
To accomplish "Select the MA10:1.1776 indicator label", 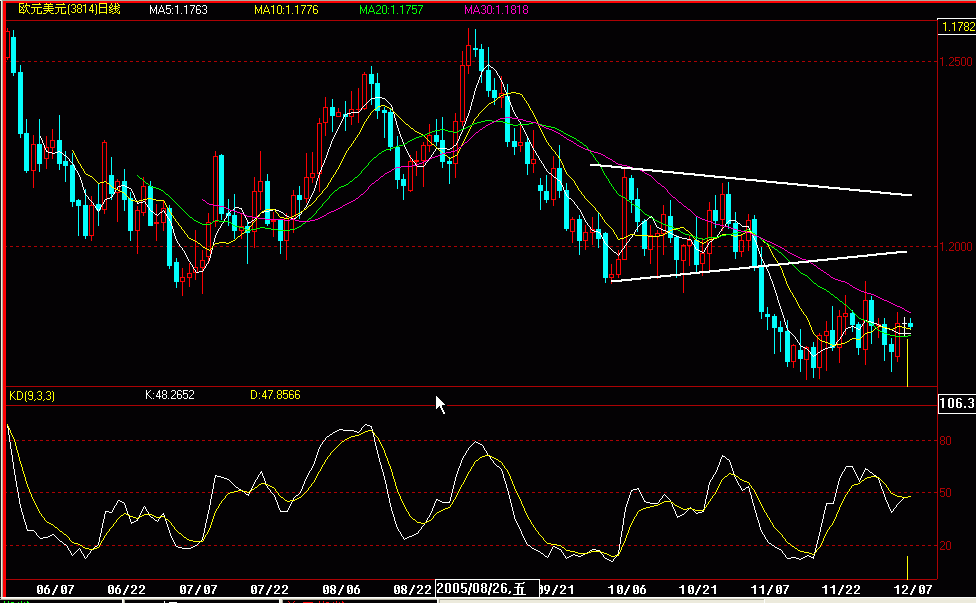I will point(286,10).
